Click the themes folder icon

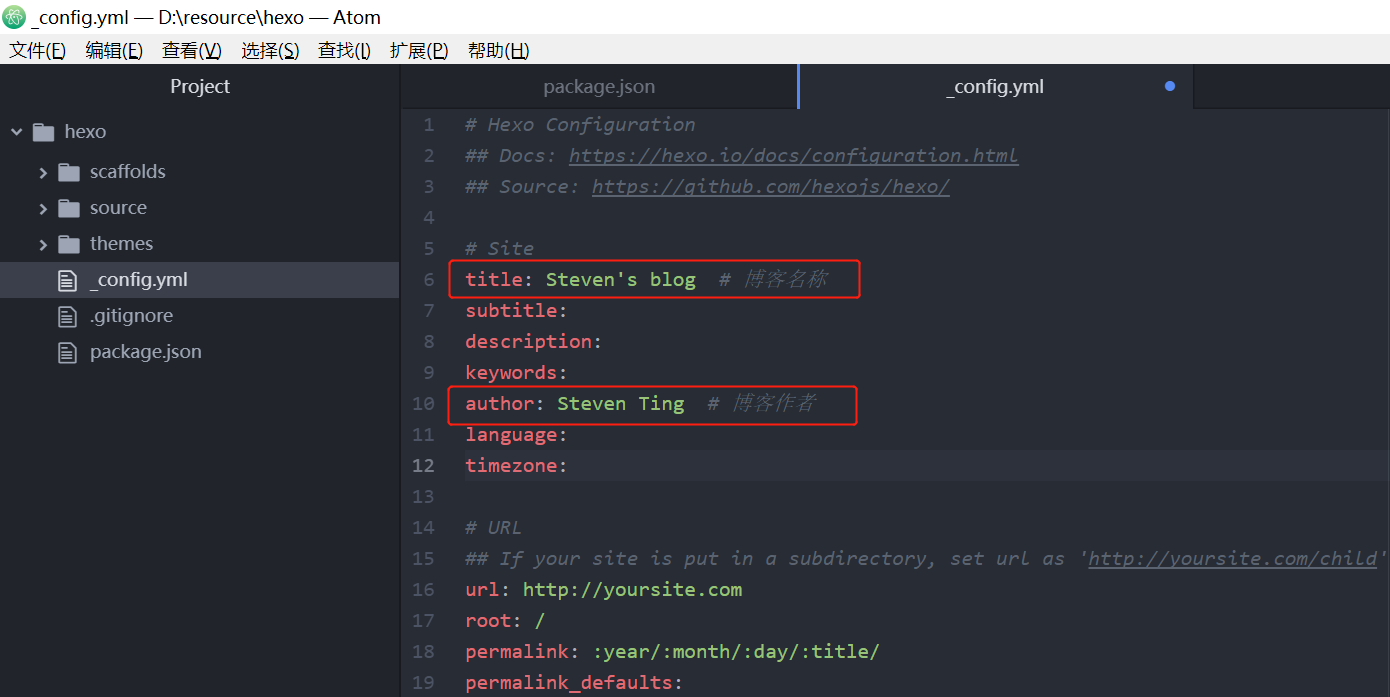pos(69,244)
